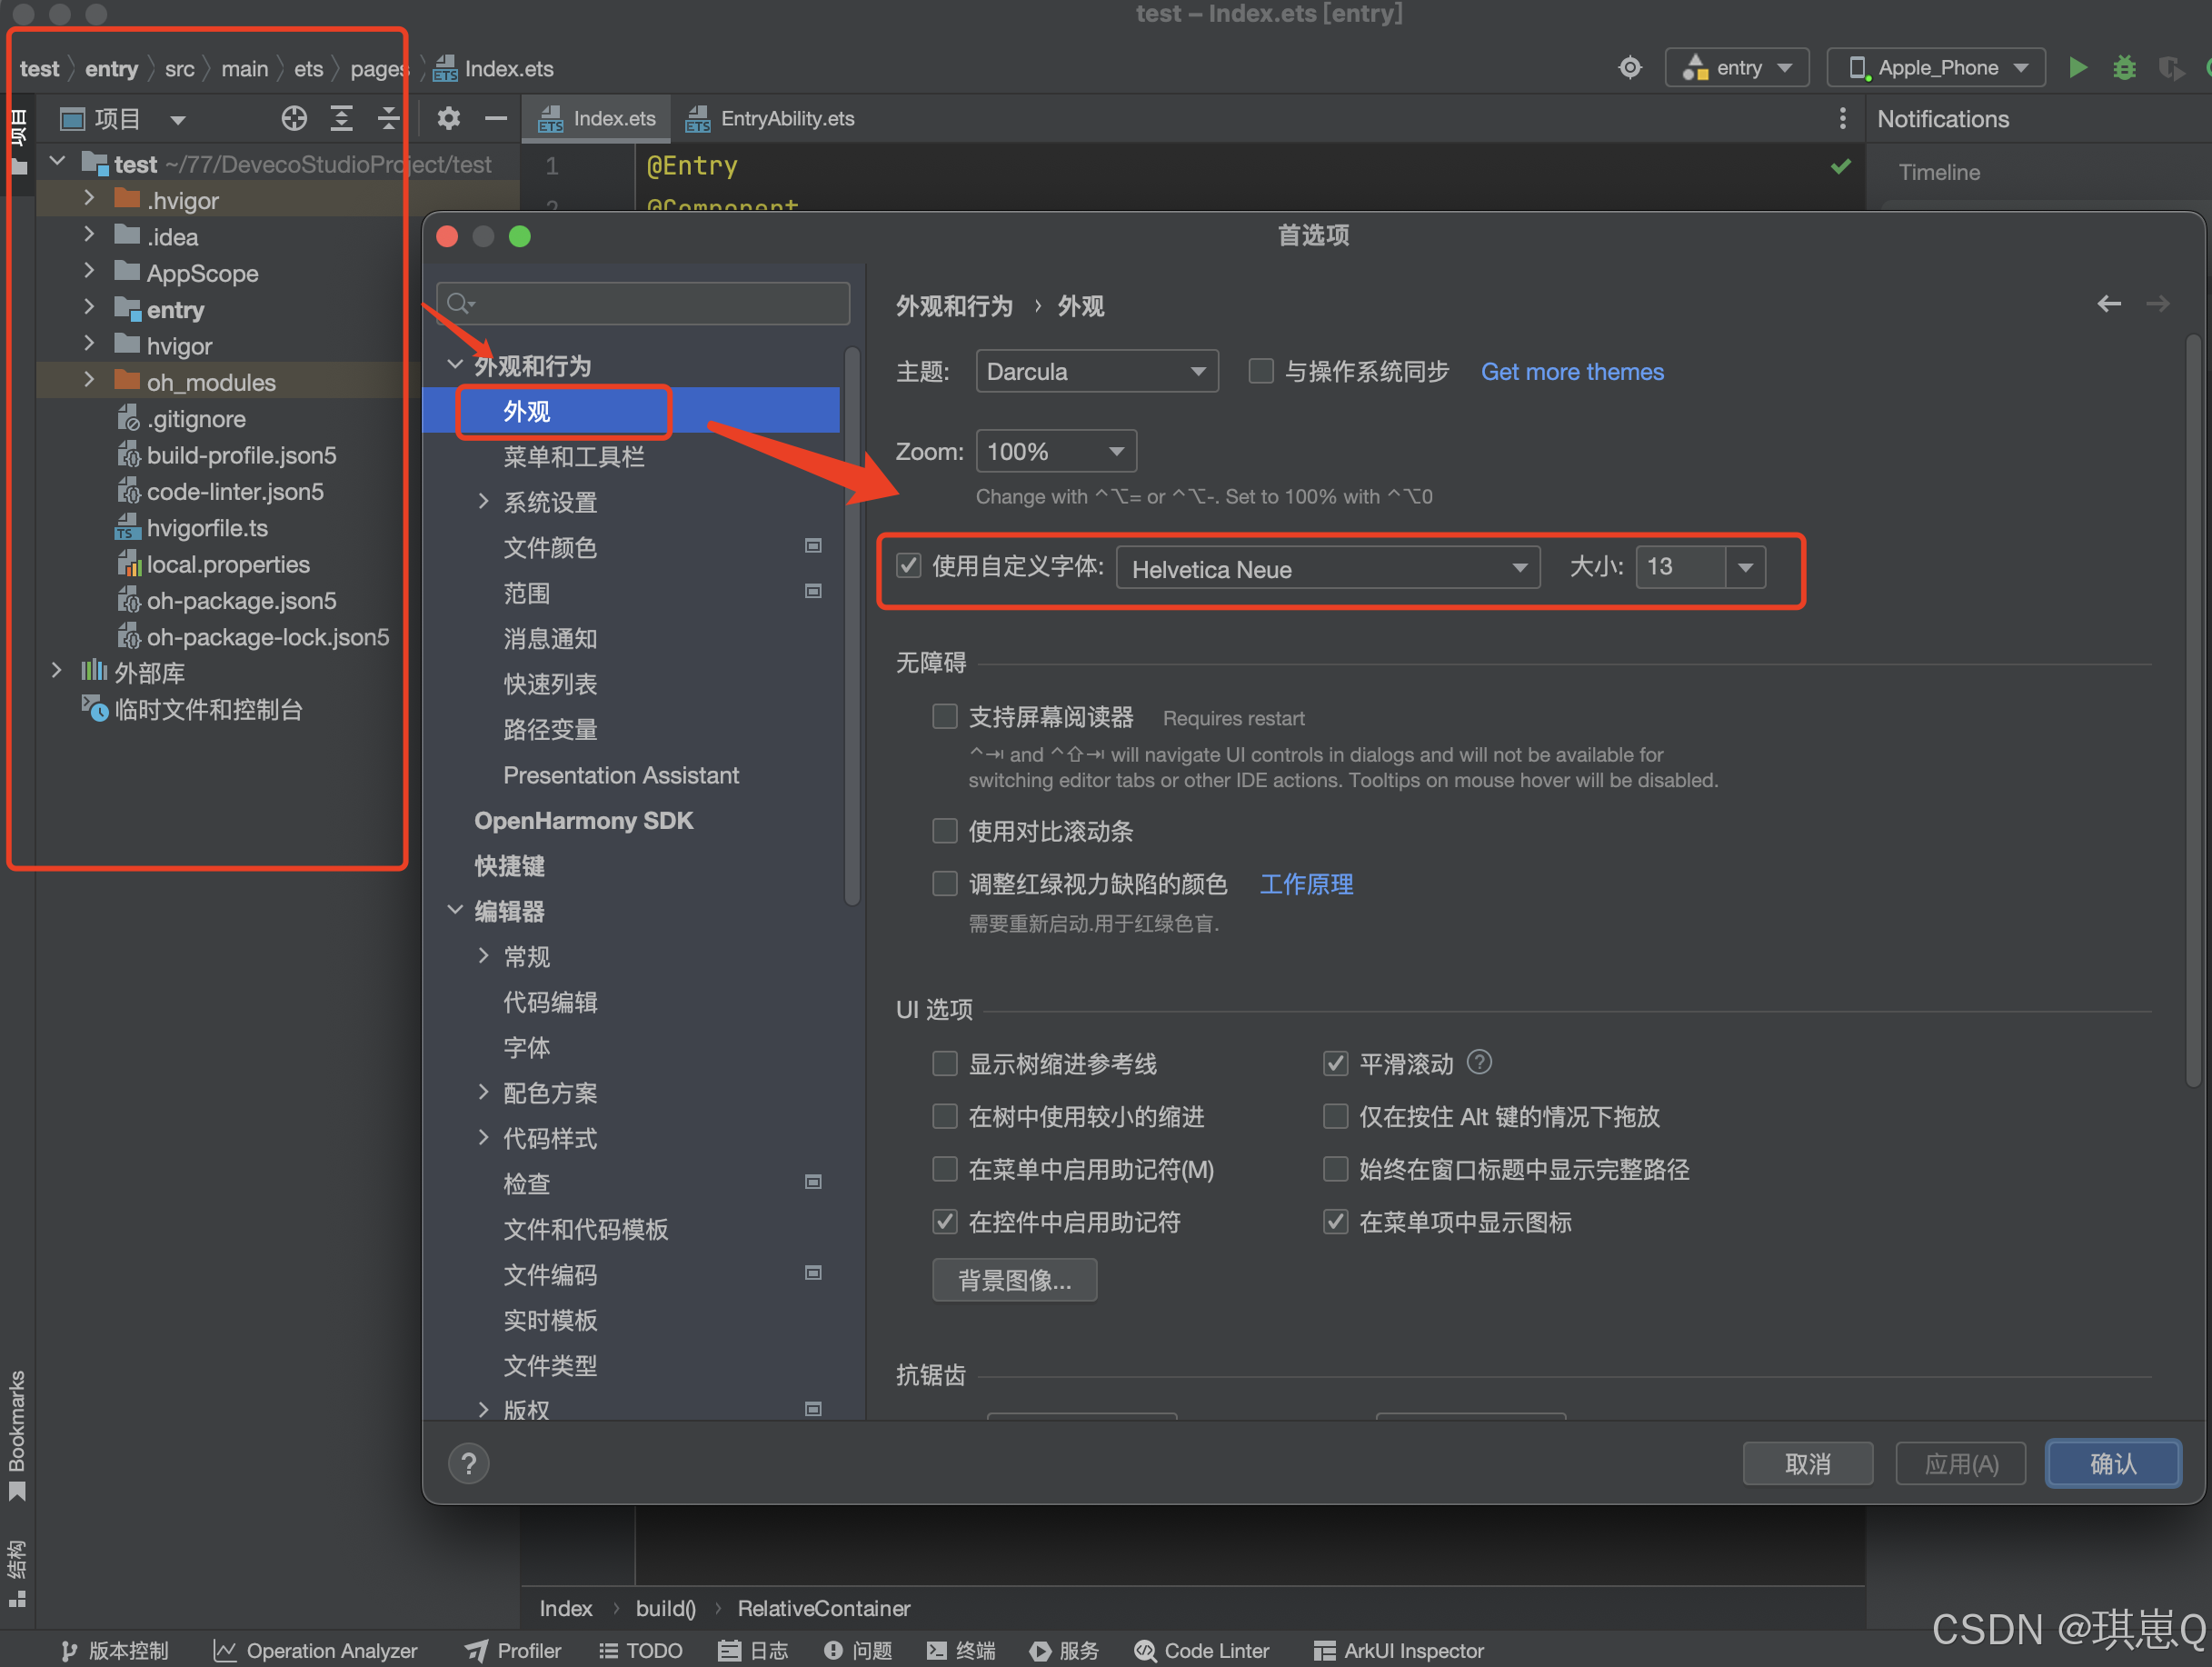Viewport: 2212px width, 1667px height.
Task: Click the project panel settings gear icon
Action: point(448,119)
